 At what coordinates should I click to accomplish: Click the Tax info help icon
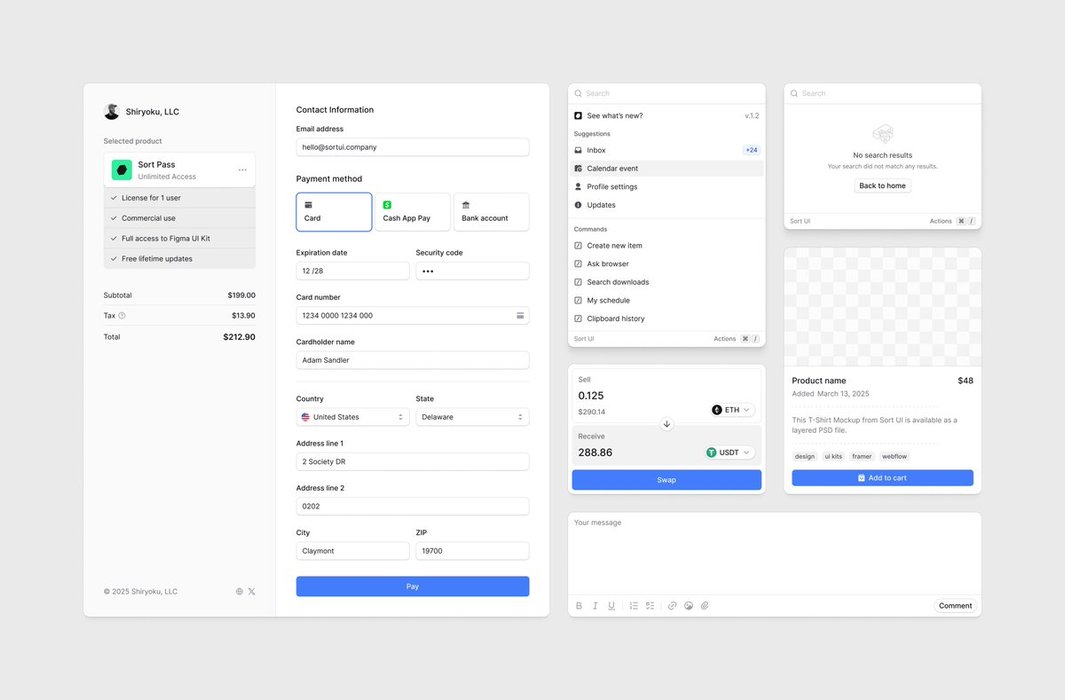click(122, 316)
